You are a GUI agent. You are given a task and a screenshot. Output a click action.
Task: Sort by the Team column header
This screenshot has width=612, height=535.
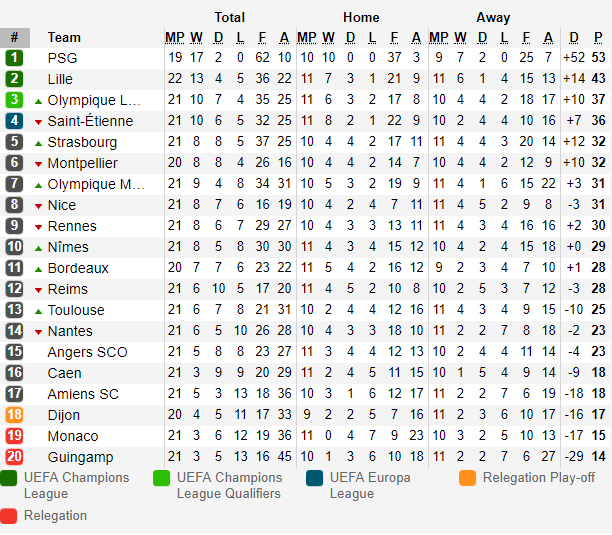pyautogui.click(x=64, y=37)
